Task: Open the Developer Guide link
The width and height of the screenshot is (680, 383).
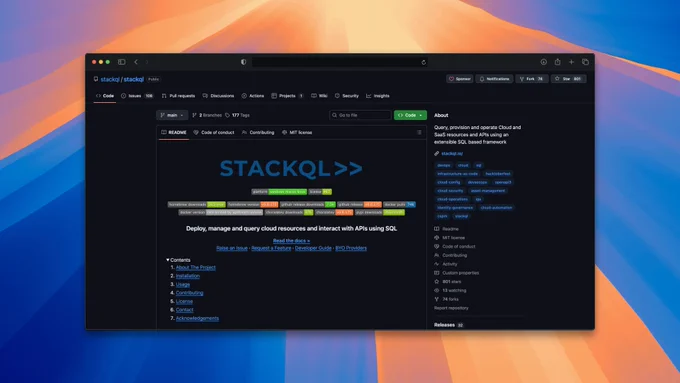Action: [313, 248]
